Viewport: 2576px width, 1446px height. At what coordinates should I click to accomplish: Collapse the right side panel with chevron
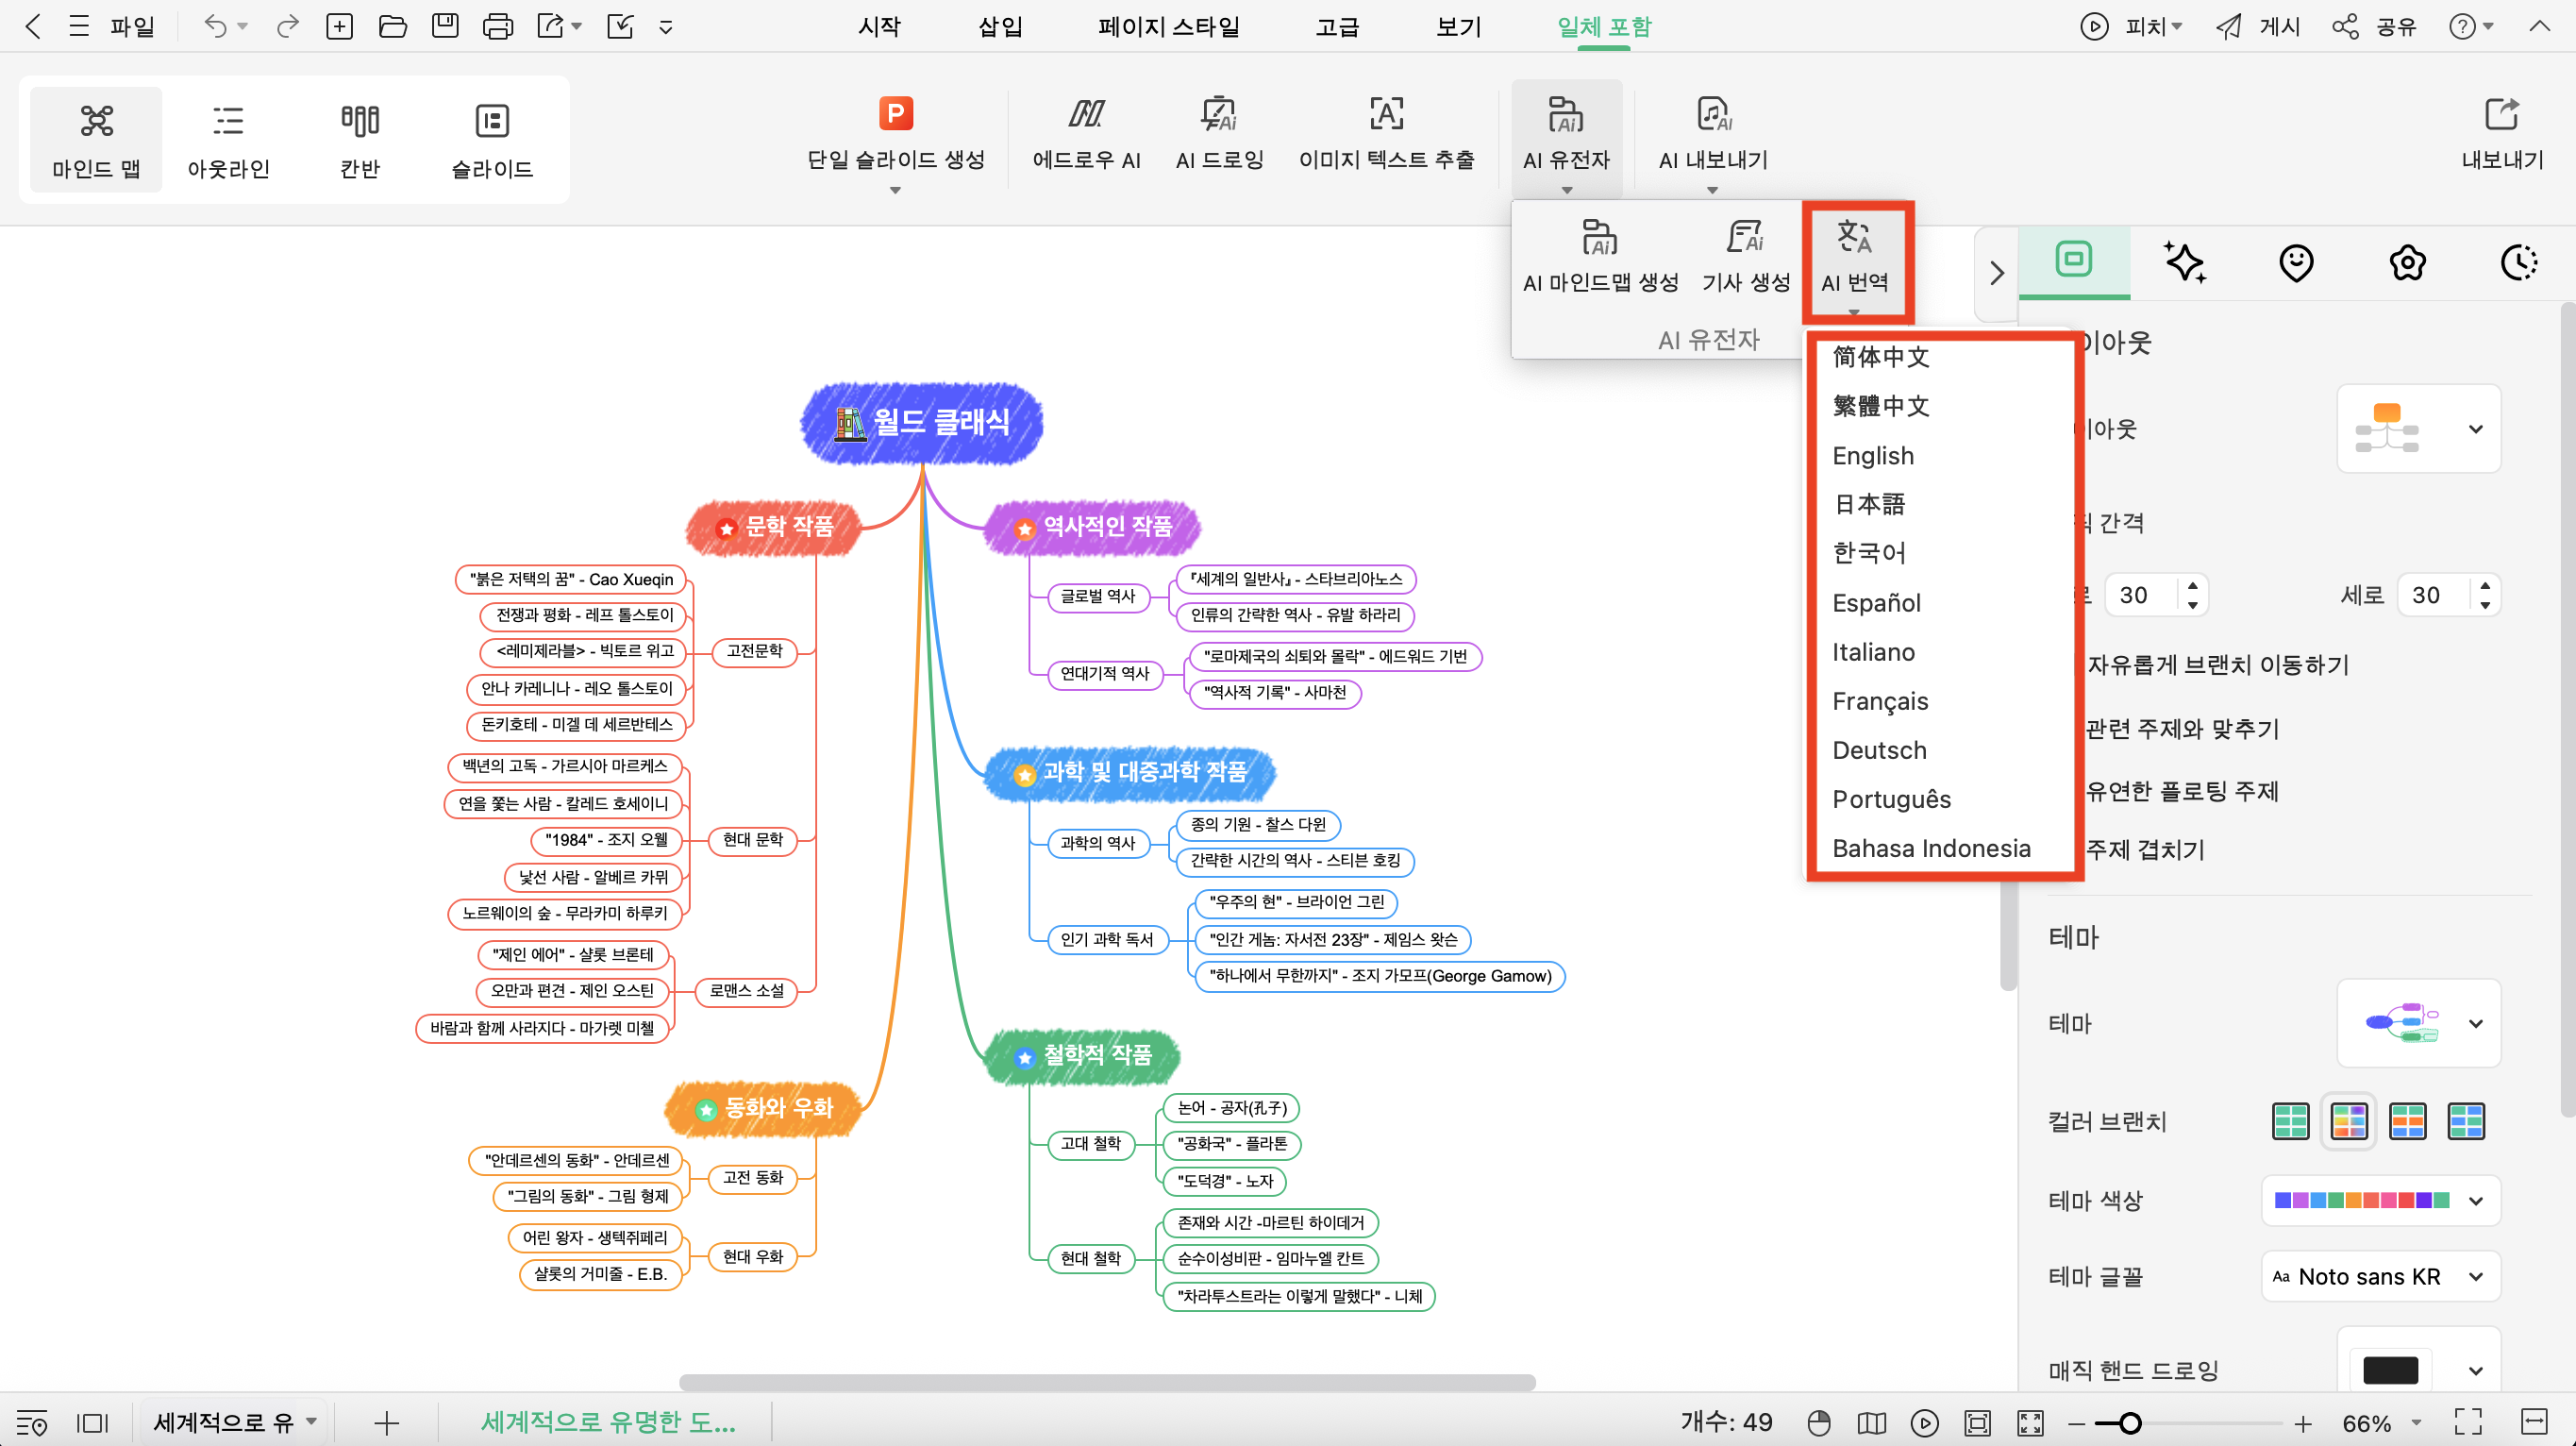click(x=1997, y=272)
